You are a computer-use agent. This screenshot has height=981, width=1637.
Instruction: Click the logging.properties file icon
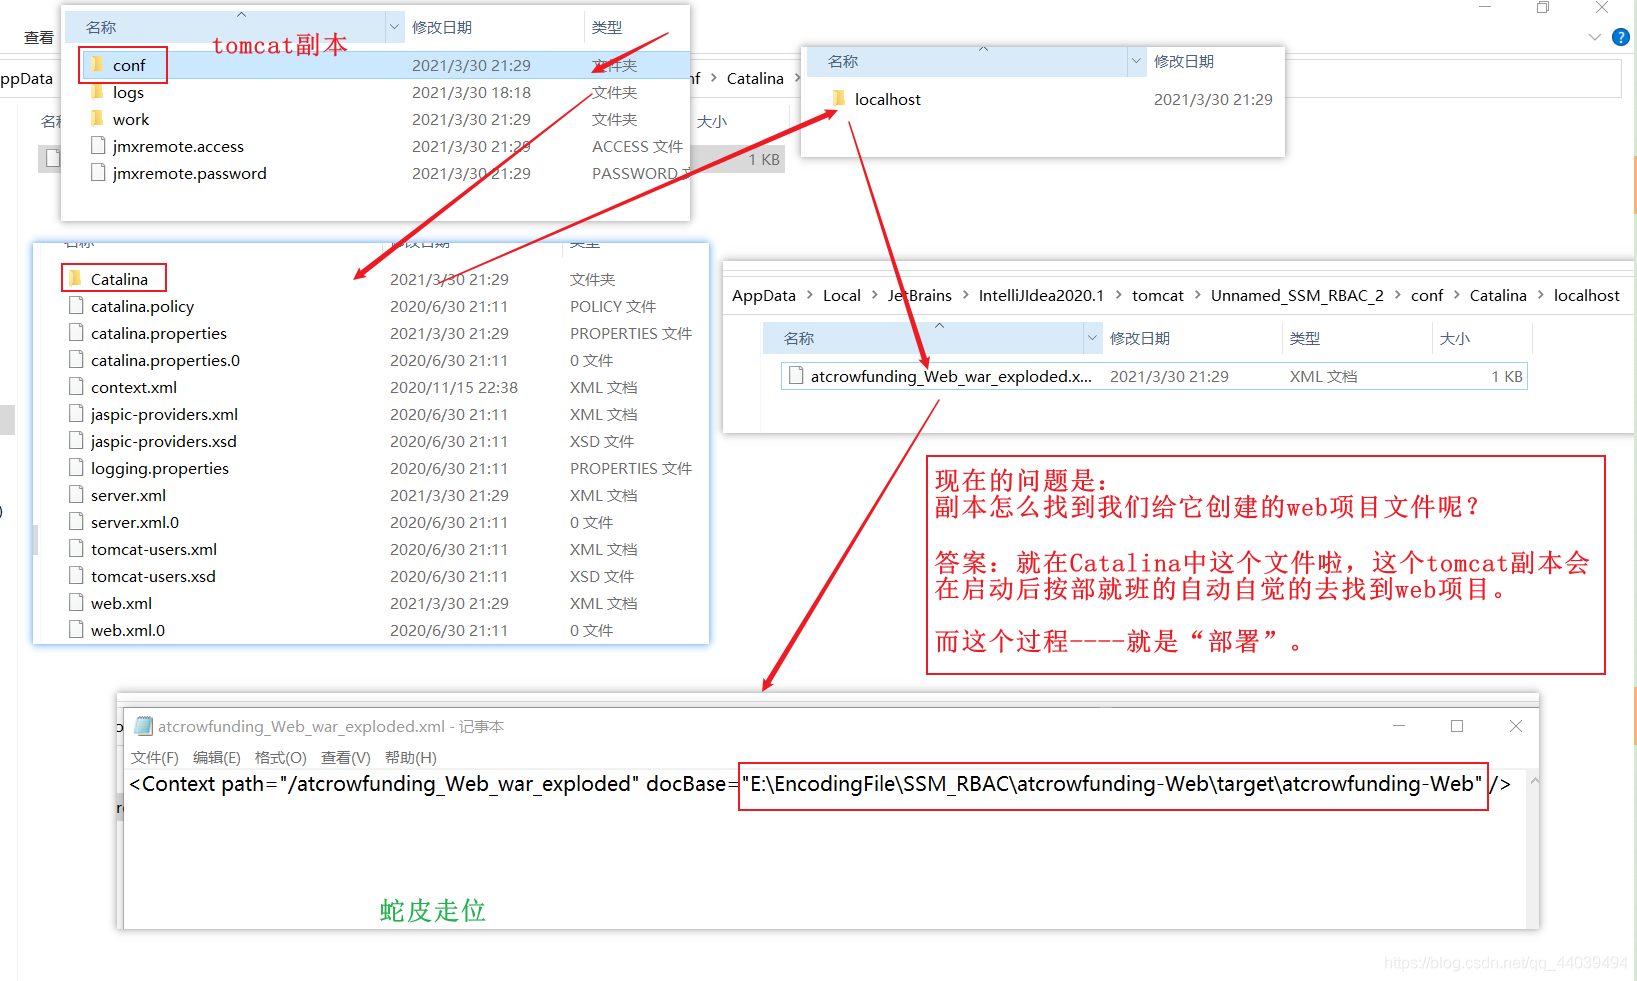76,468
